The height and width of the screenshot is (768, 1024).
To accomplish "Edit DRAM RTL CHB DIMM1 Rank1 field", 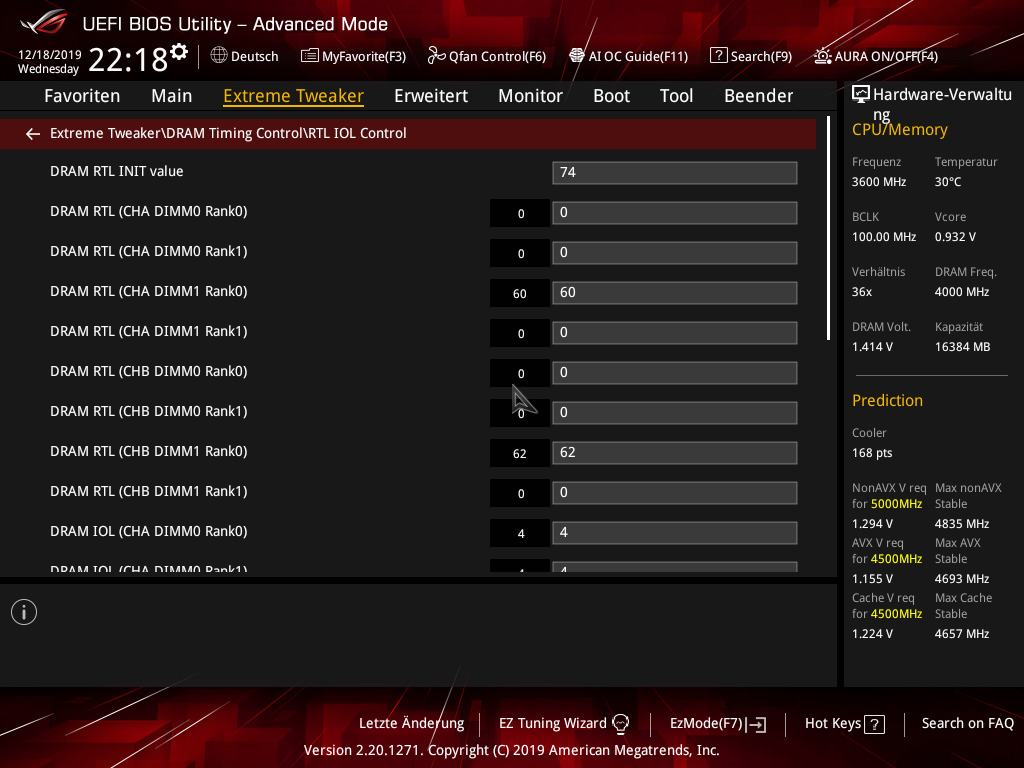I will pyautogui.click(x=675, y=493).
